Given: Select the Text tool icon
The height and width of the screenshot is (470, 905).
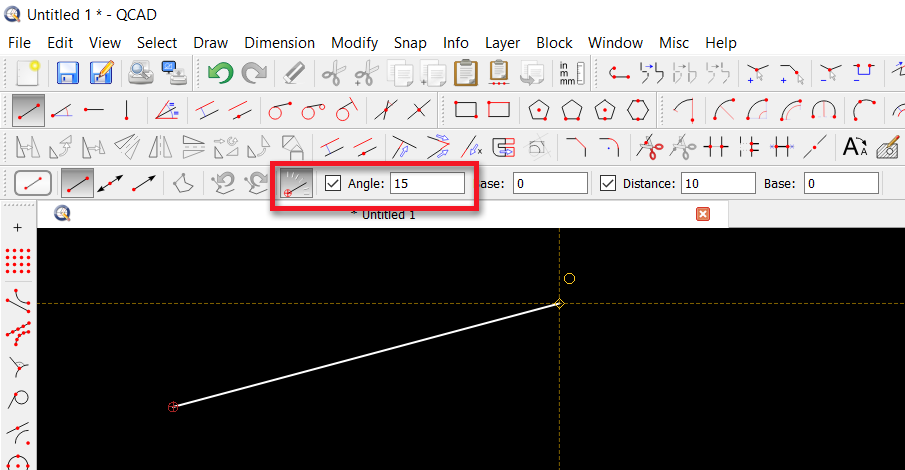Looking at the screenshot, I should coord(855,147).
